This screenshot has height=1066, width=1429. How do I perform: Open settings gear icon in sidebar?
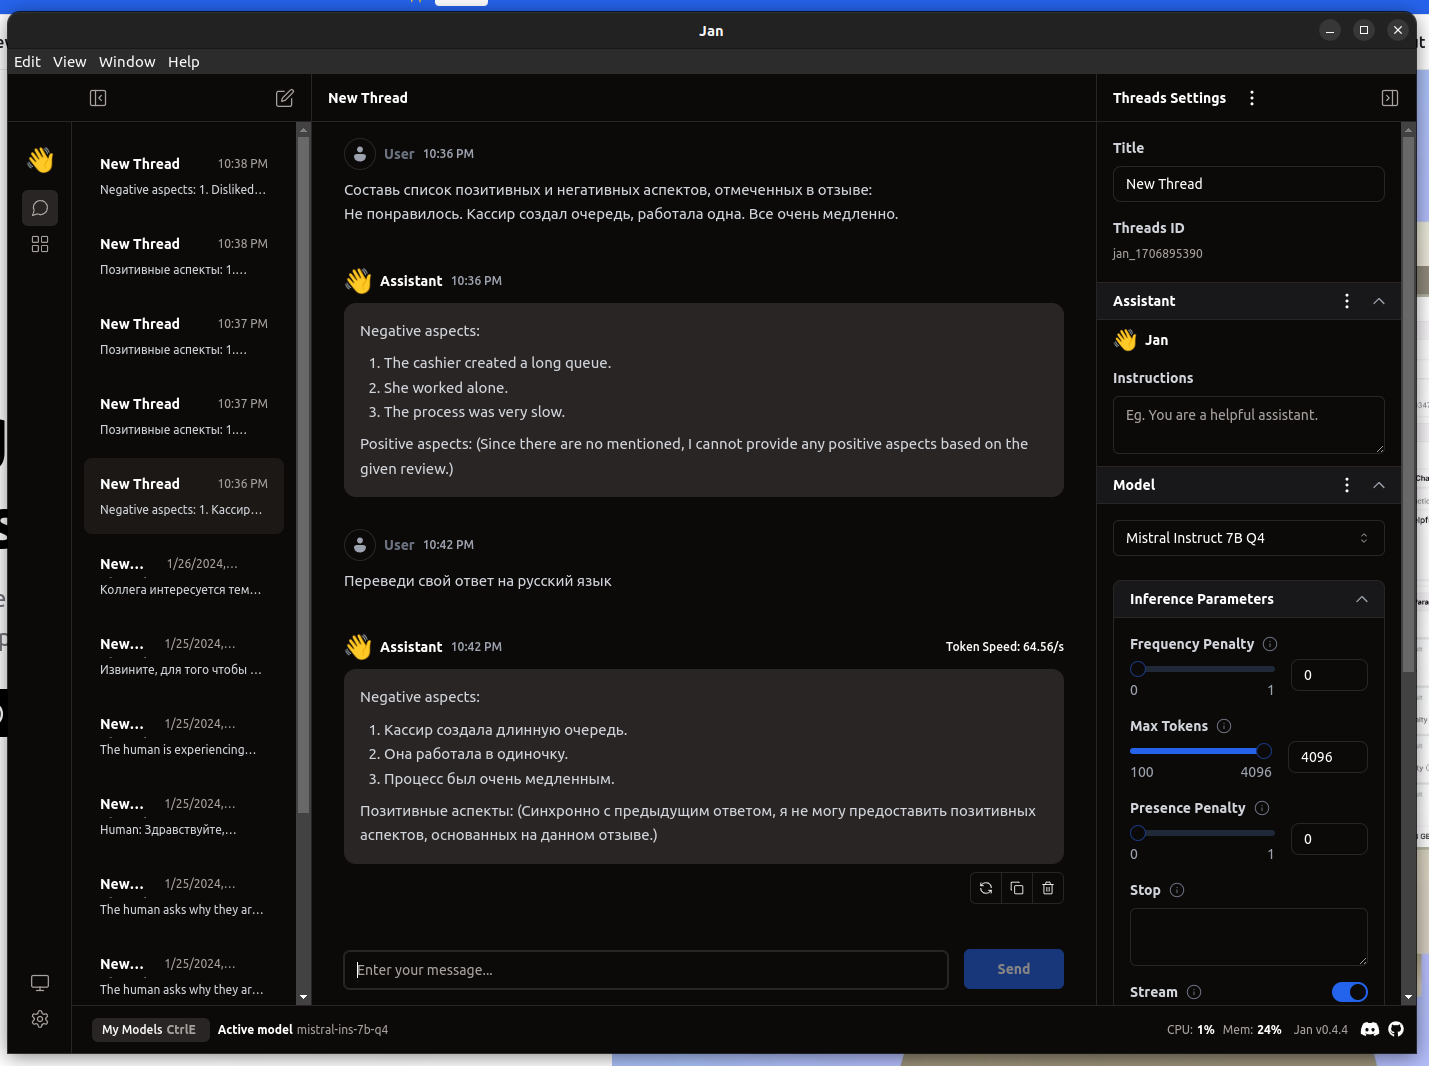coord(40,1019)
